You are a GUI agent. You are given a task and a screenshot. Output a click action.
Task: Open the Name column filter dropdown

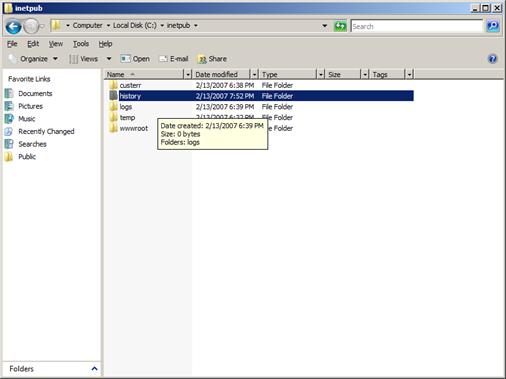pos(188,74)
